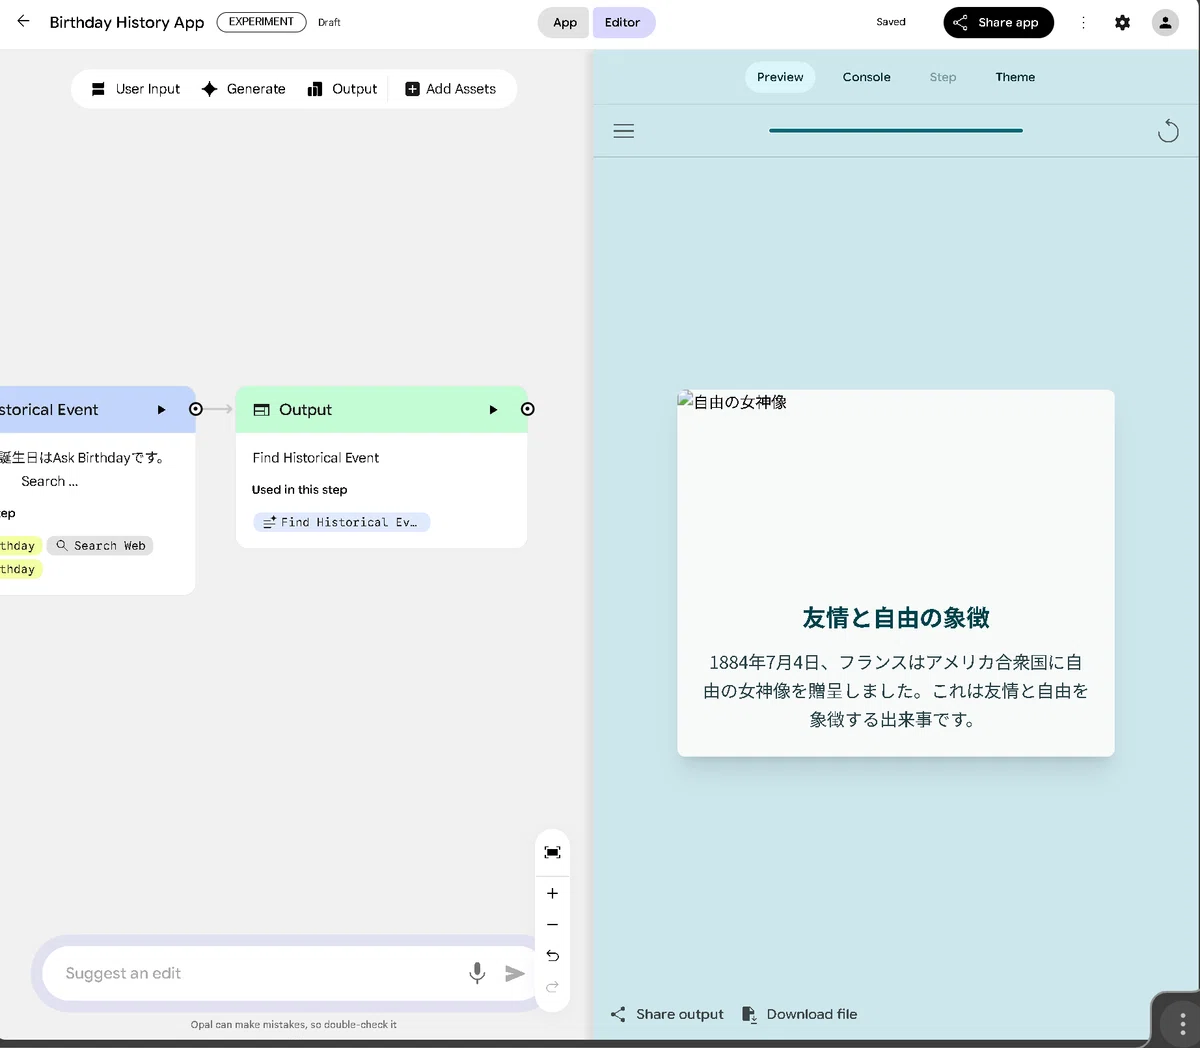Click the EXPERIMENT badge
The image size is (1200, 1048).
click(261, 22)
